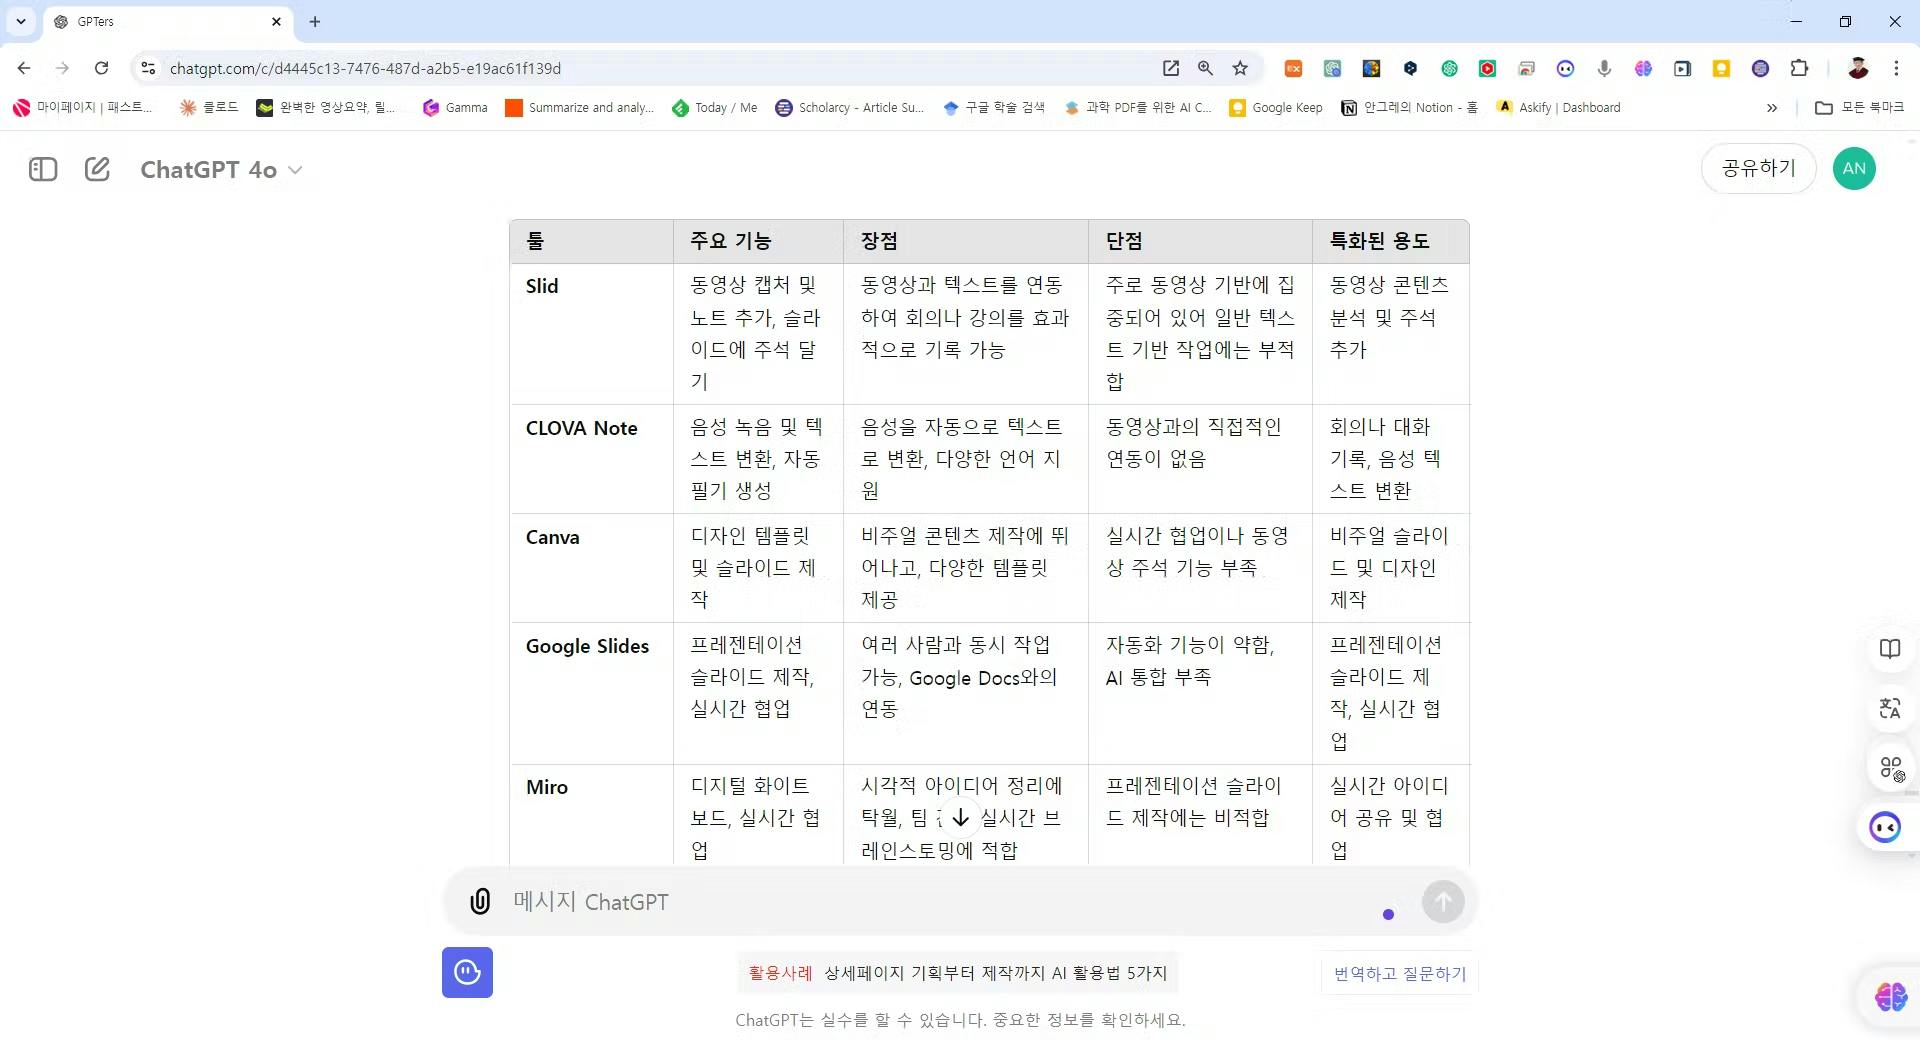Open the Chrome three-dot menu
Viewport: 1920px width, 1040px height.
[x=1896, y=68]
